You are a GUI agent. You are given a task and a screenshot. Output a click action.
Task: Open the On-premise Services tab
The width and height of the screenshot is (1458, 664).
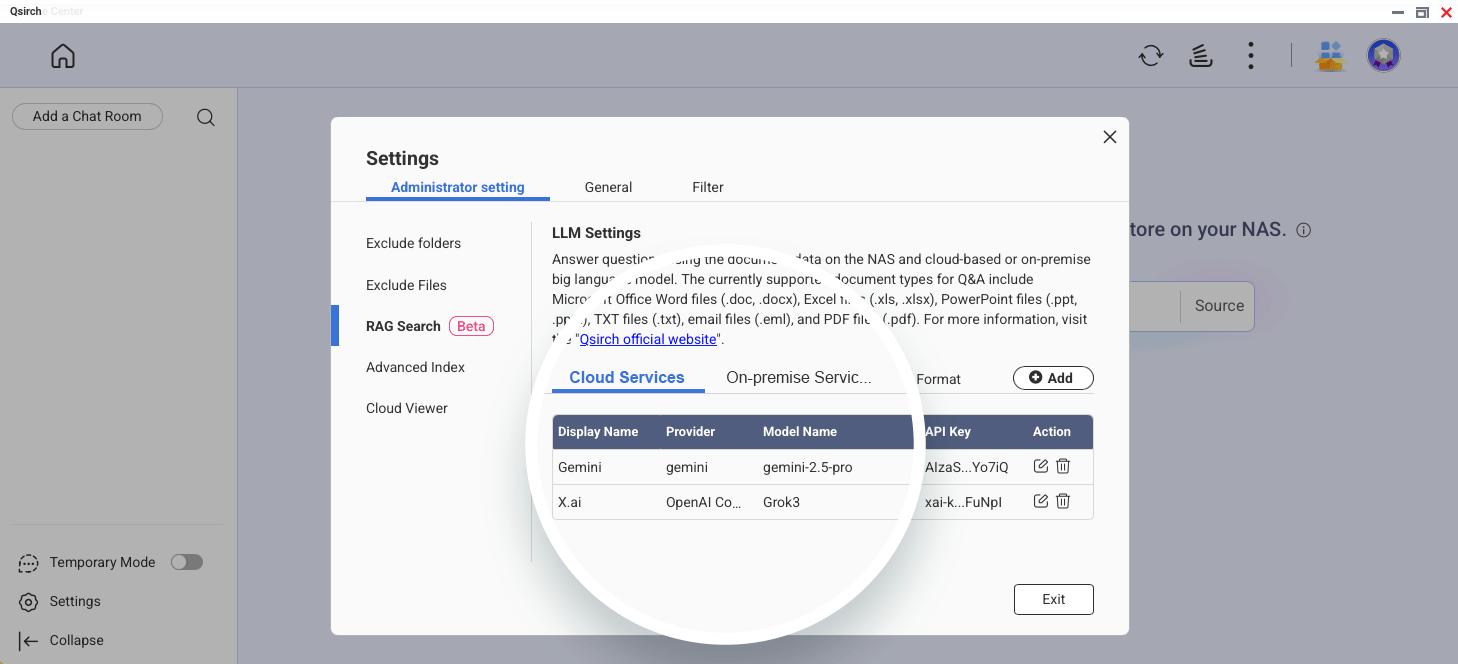pyautogui.click(x=798, y=378)
